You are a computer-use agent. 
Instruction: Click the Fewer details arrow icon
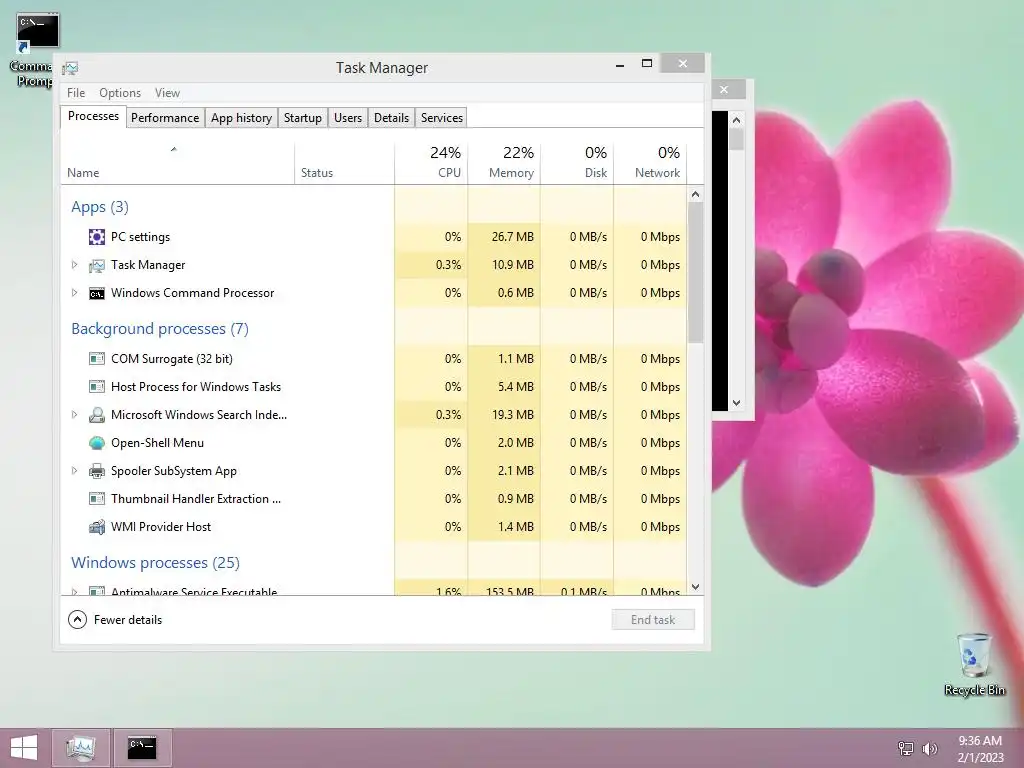tap(77, 620)
